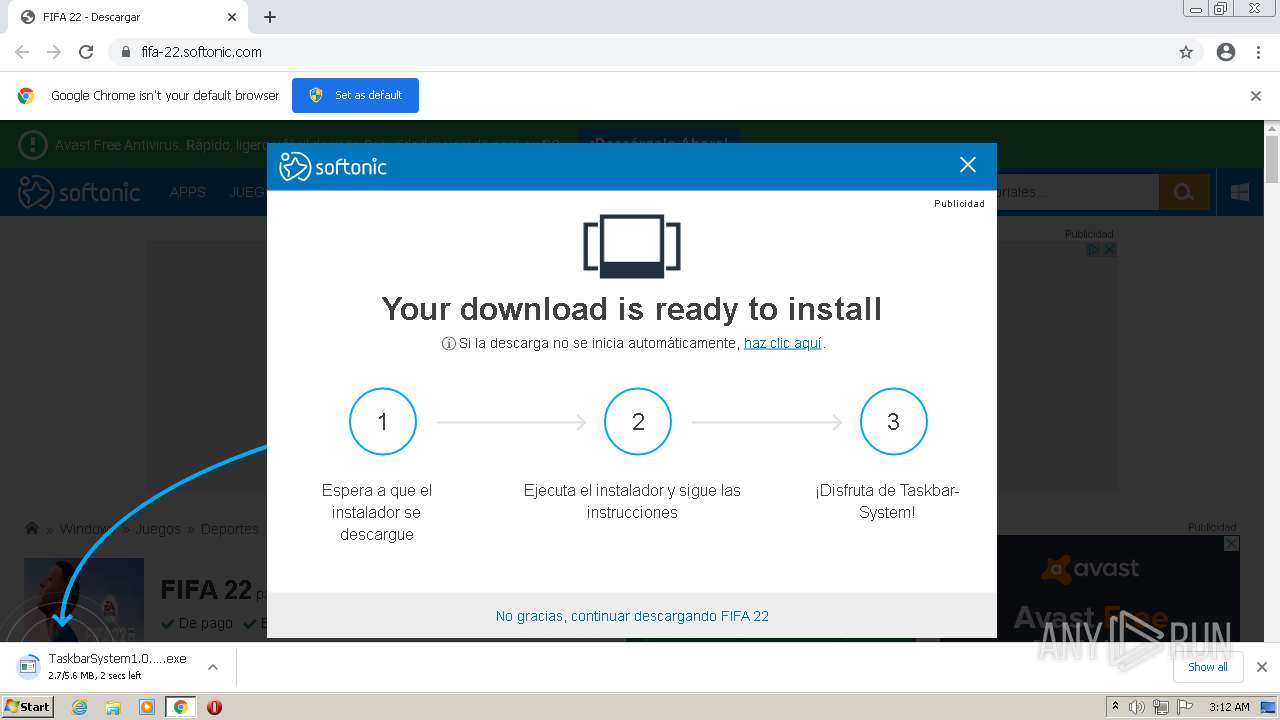Screen dimensions: 1280x720
Task: Open File Explorer from taskbar
Action: tap(113, 707)
